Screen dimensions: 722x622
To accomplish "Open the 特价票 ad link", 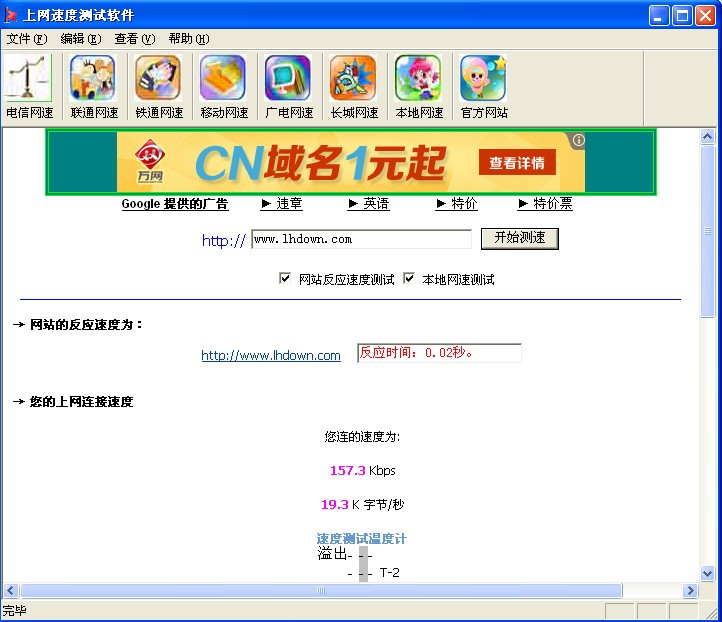I will (545, 204).
